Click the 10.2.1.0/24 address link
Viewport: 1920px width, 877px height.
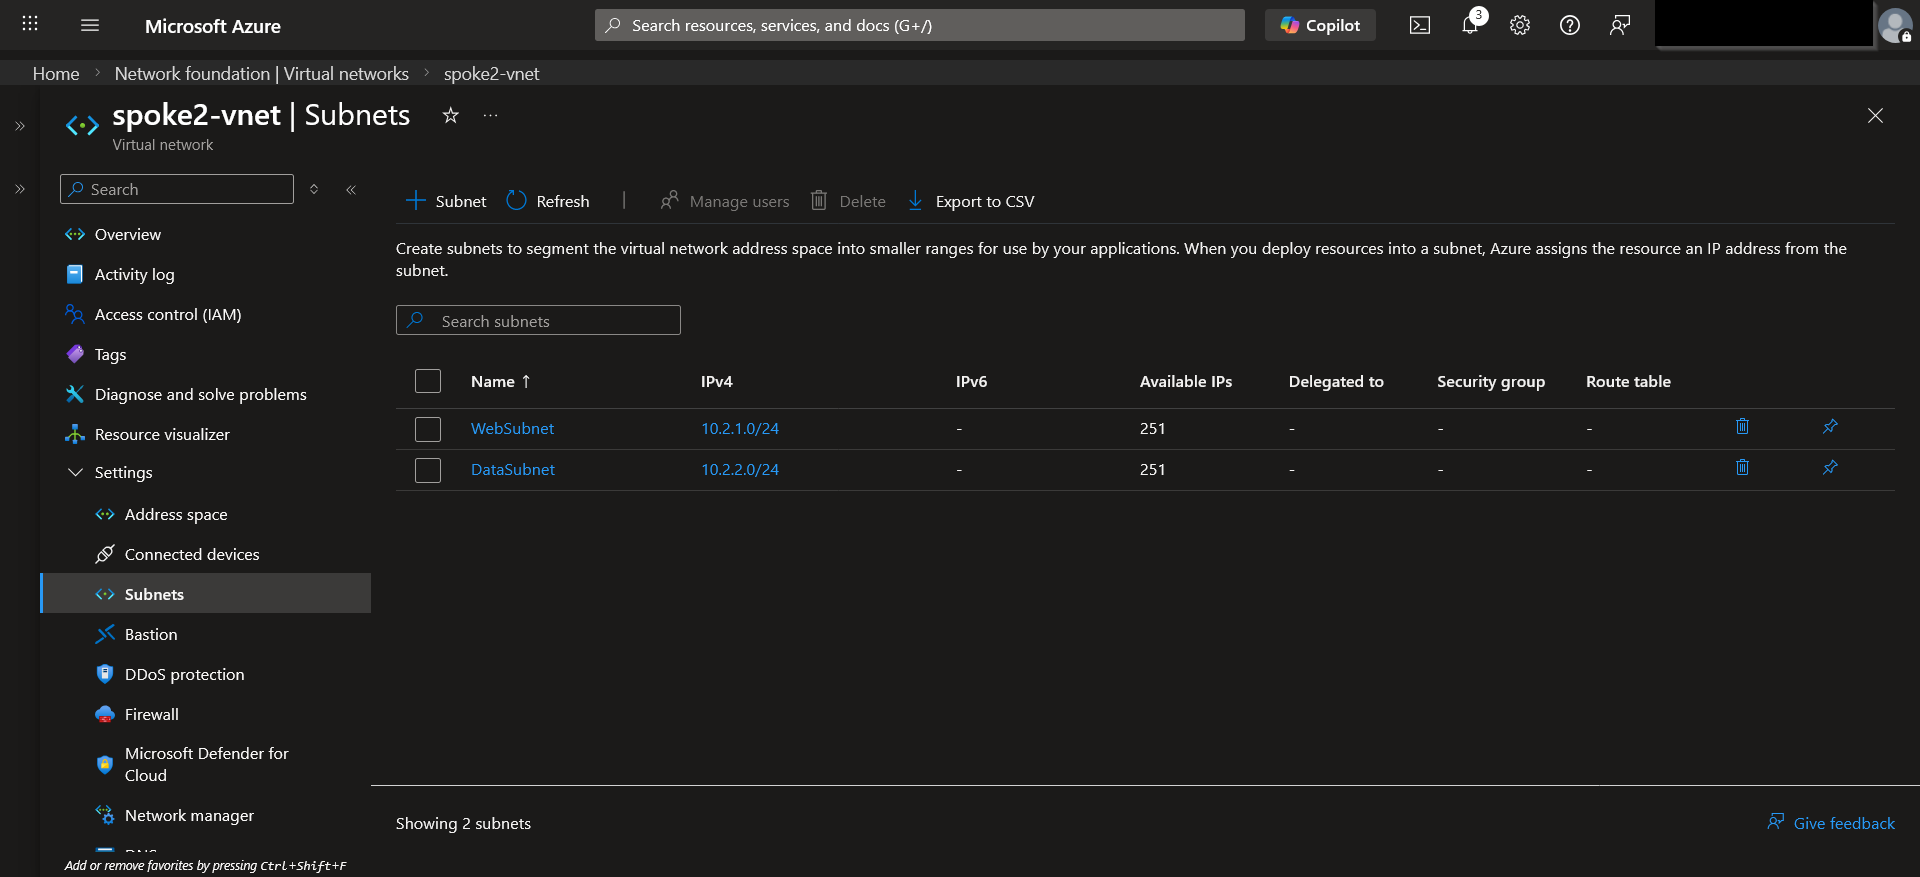click(x=740, y=428)
